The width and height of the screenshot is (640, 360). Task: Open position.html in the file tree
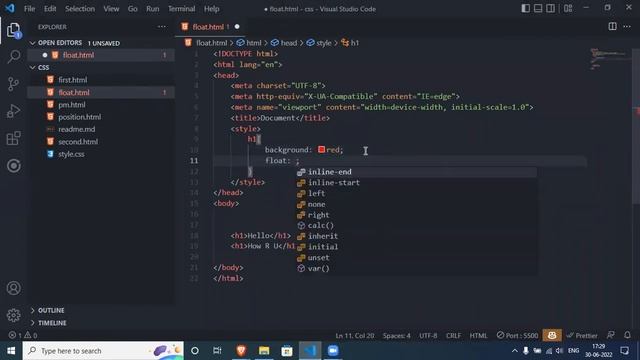pos(79,117)
